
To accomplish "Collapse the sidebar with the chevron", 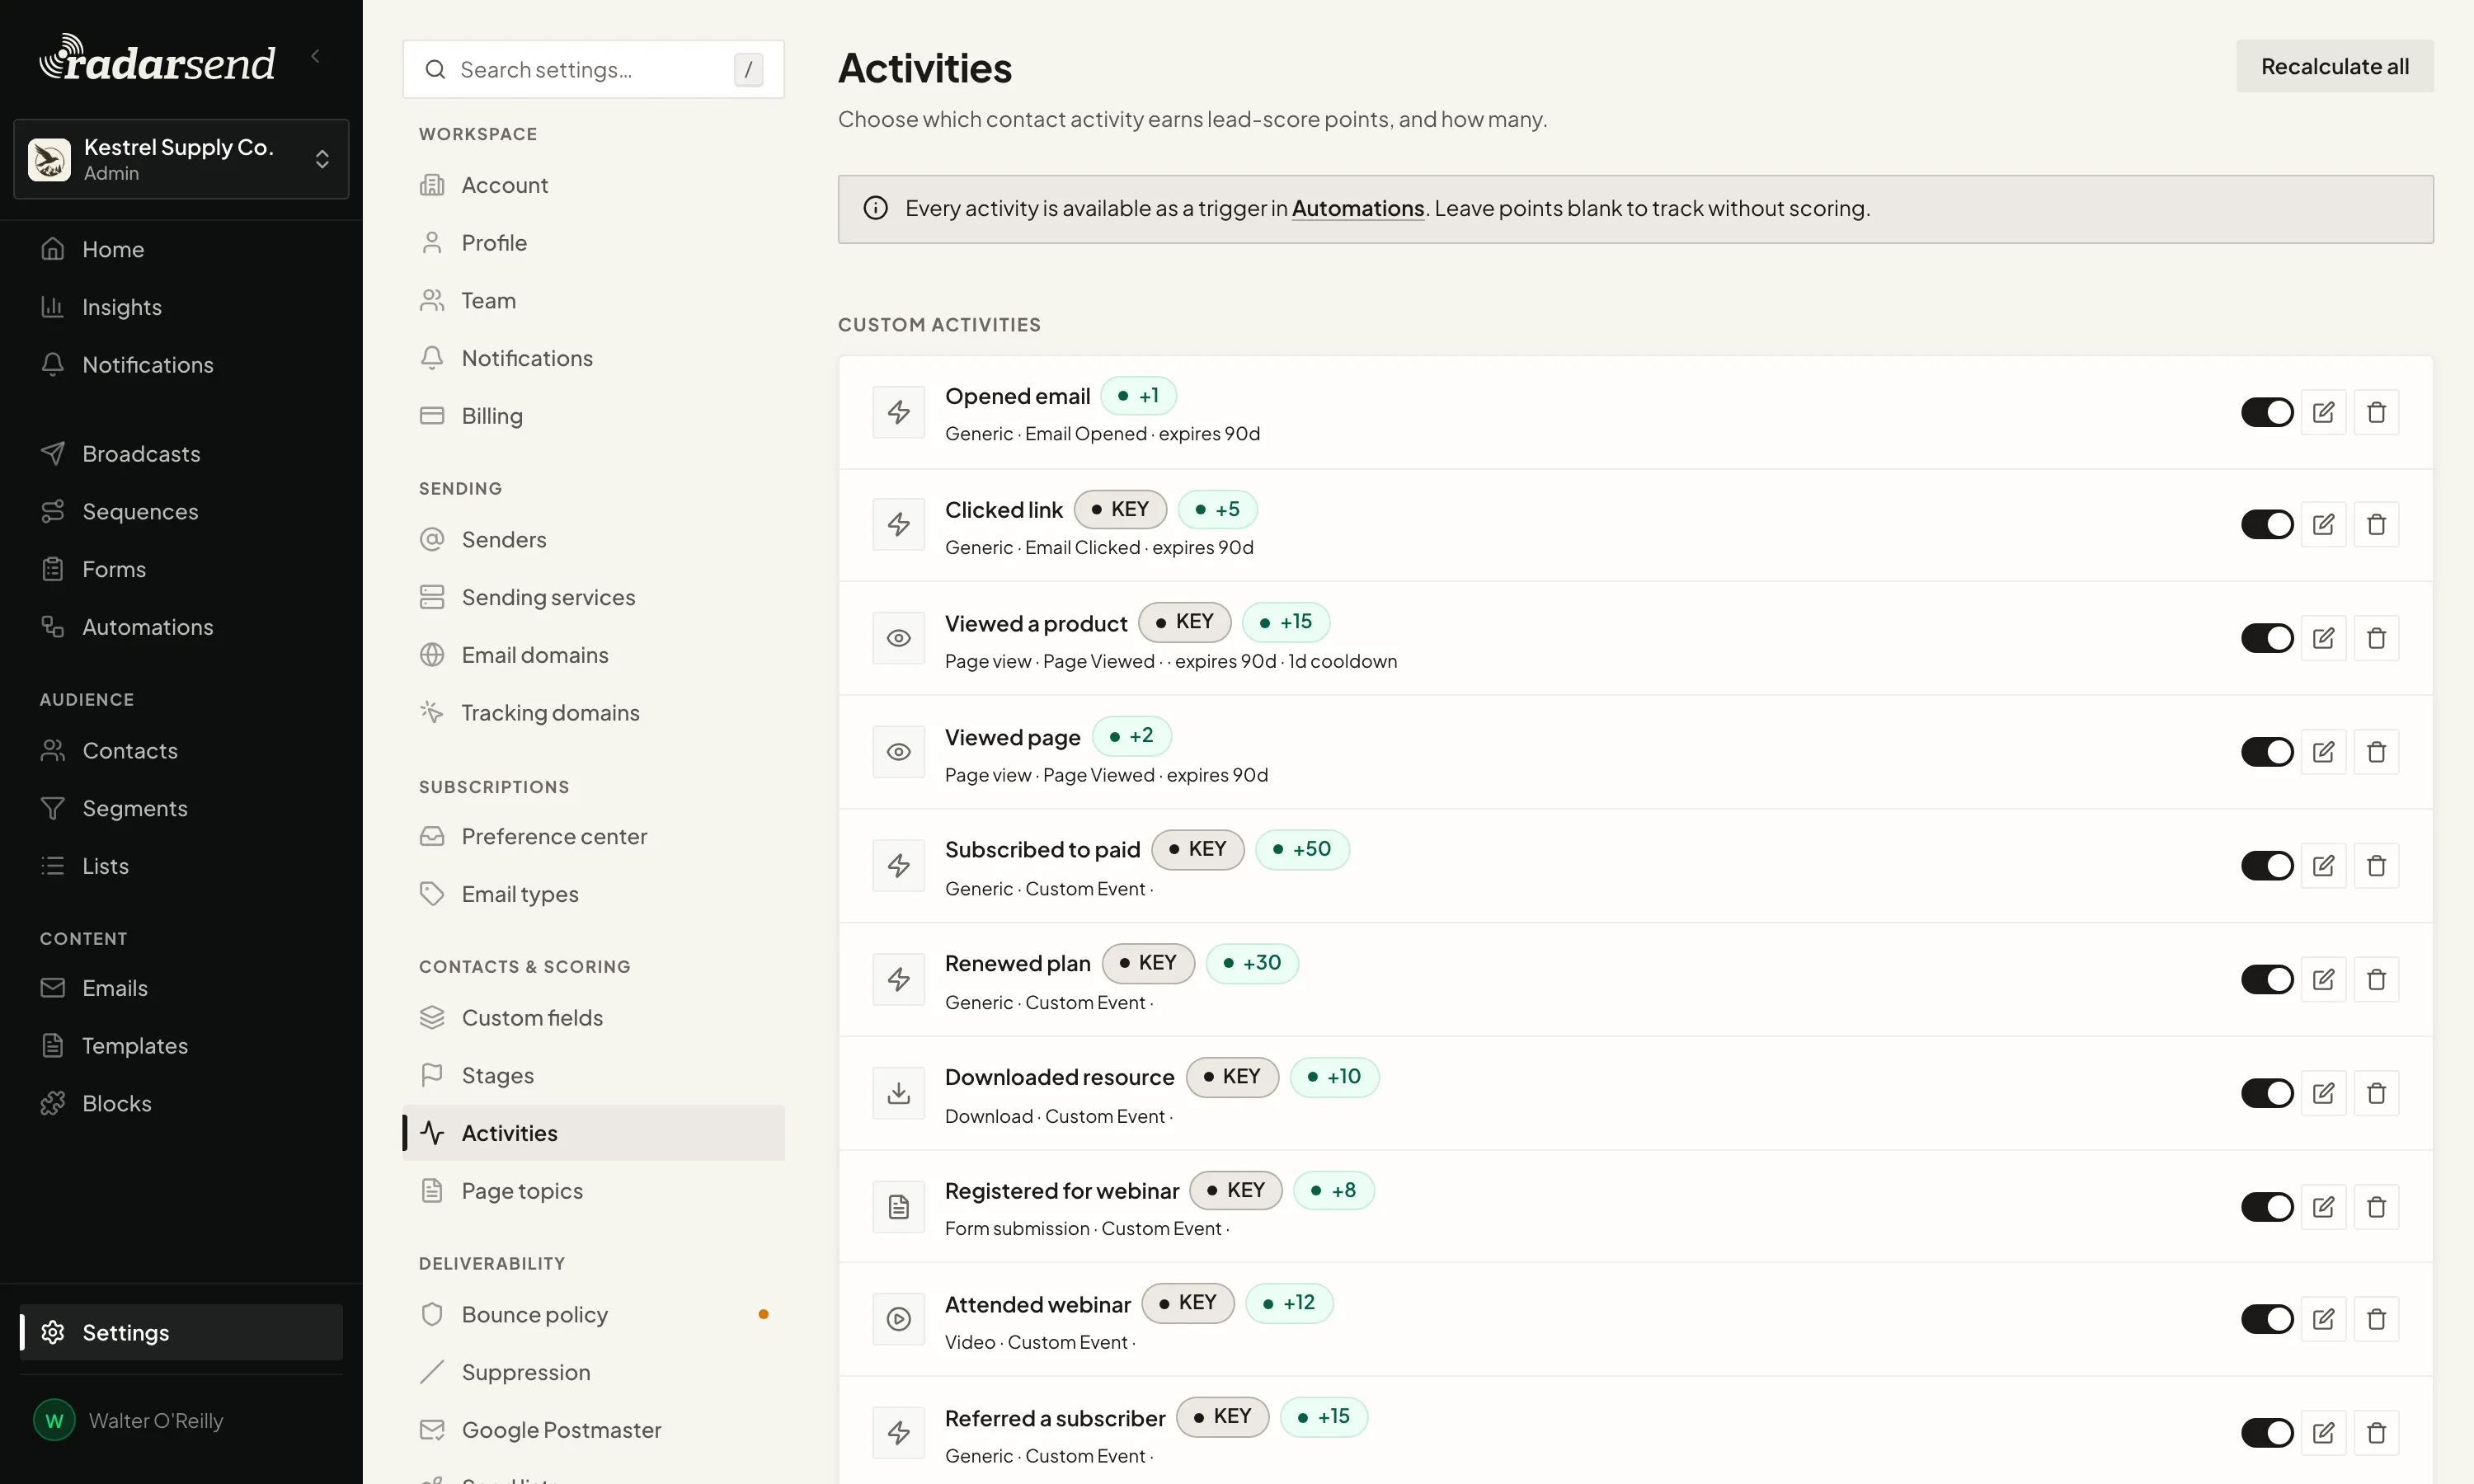I will coord(316,56).
